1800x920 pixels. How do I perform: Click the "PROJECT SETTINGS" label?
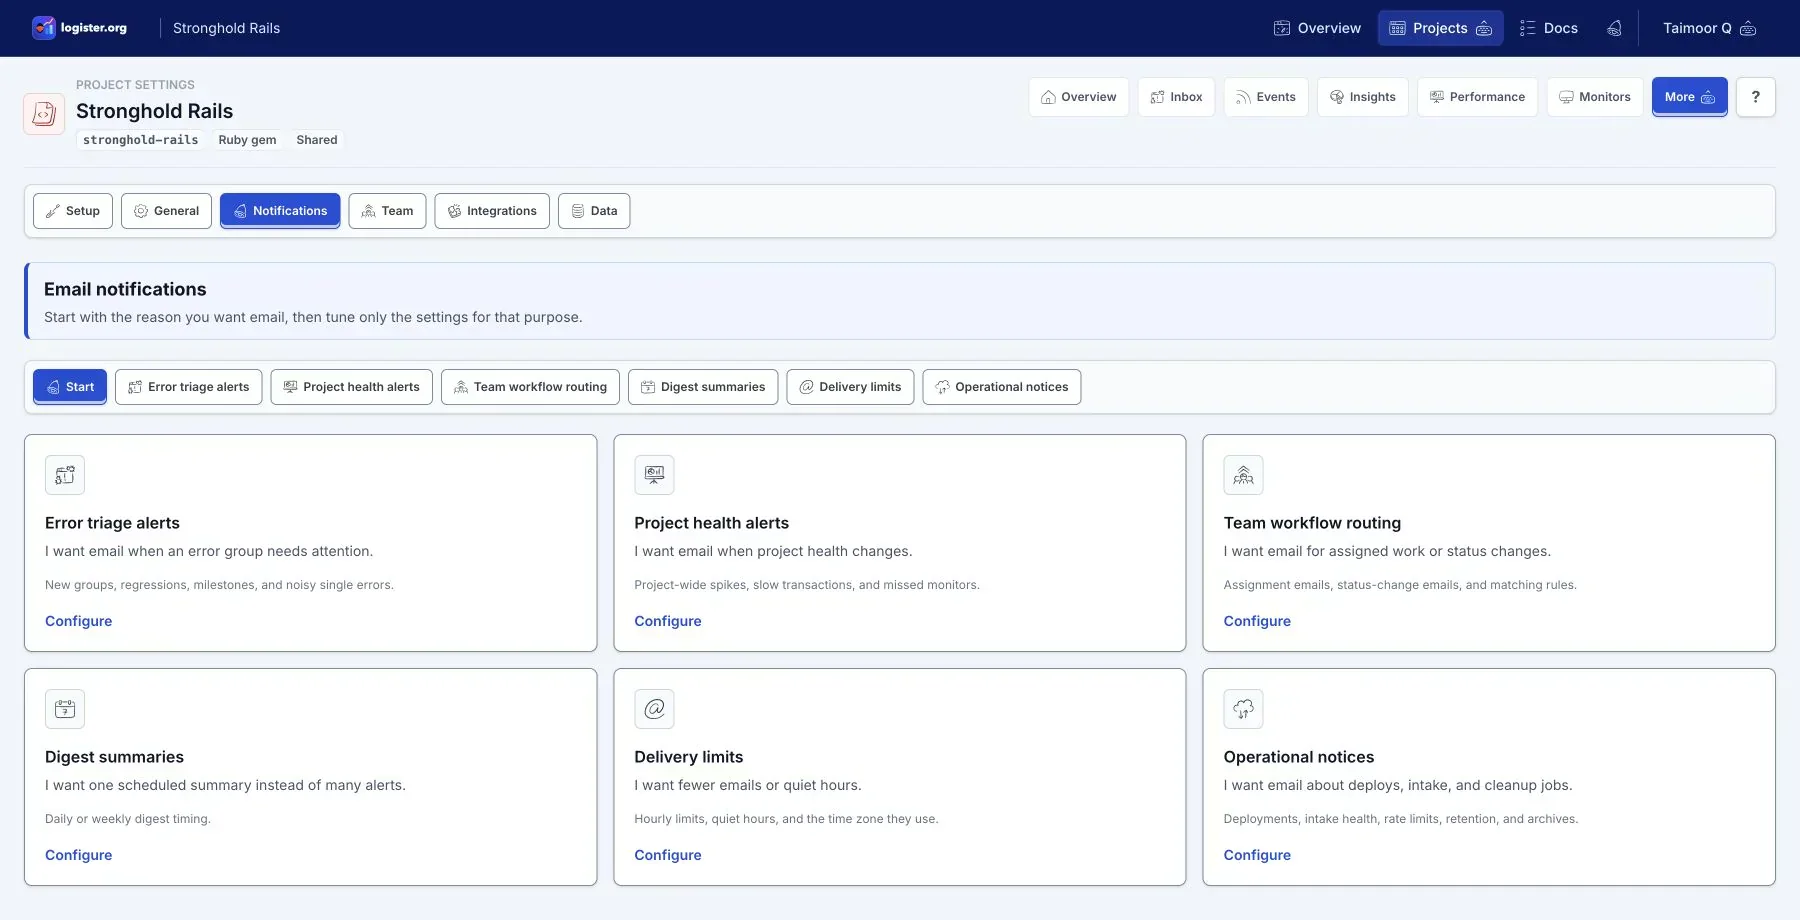(x=135, y=85)
